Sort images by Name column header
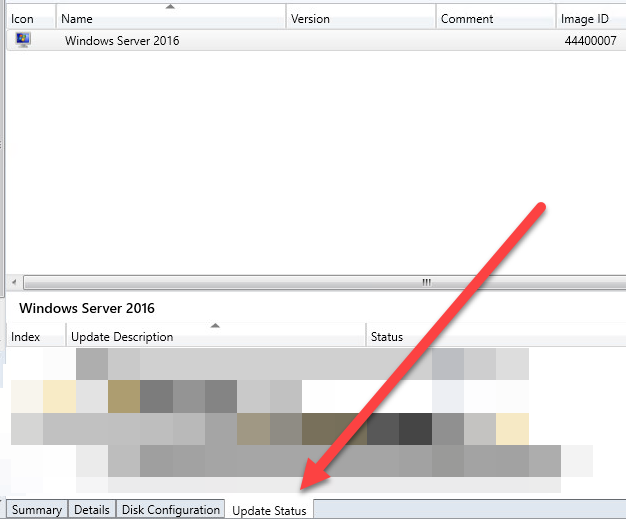Viewport: 626px width, 519px height. [x=171, y=18]
